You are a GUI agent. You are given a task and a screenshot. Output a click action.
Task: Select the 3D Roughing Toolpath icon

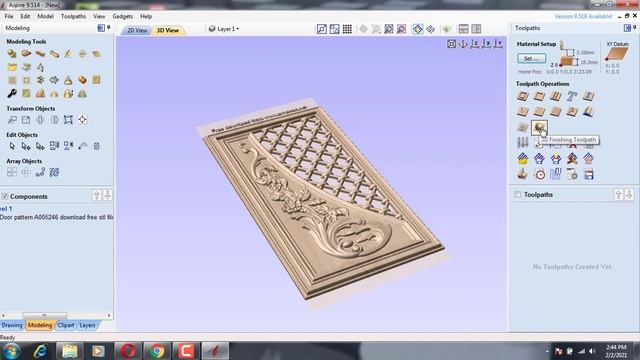click(x=522, y=127)
